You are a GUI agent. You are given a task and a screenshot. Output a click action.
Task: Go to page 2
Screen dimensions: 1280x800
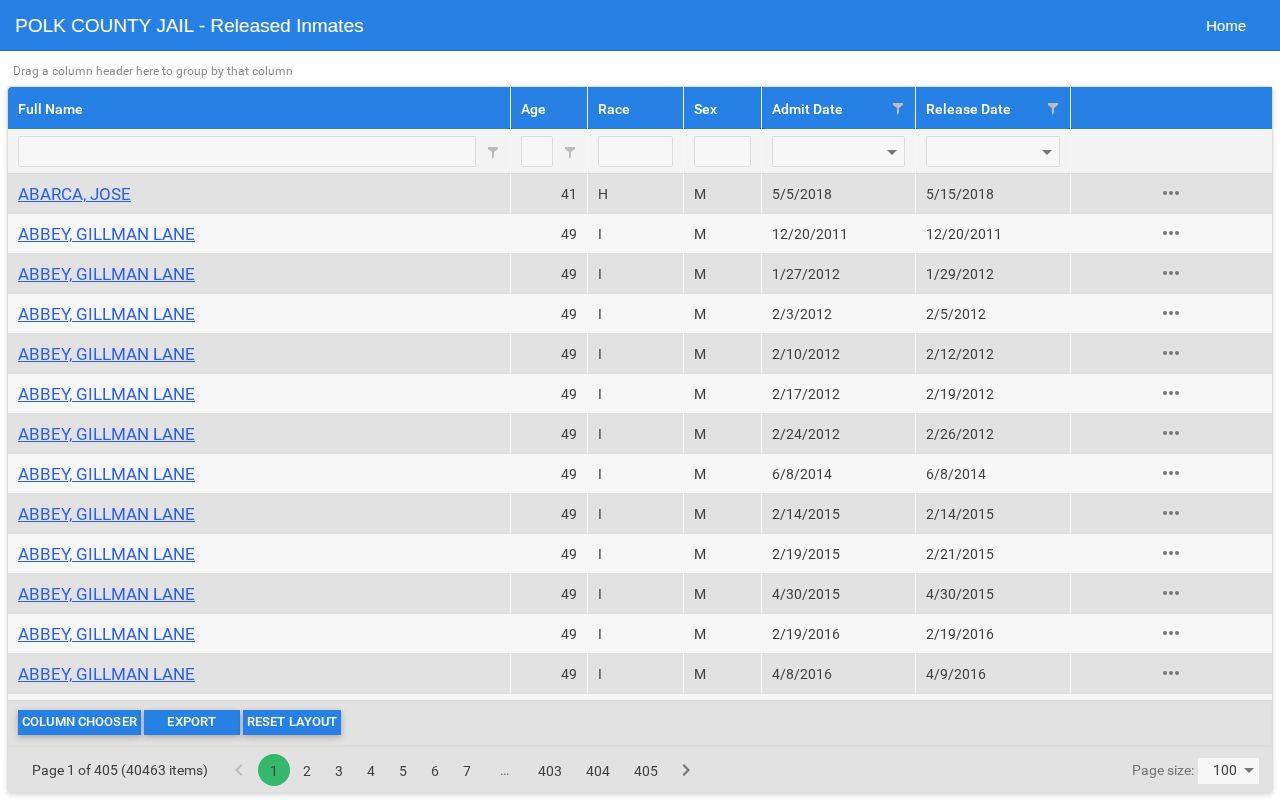point(307,770)
